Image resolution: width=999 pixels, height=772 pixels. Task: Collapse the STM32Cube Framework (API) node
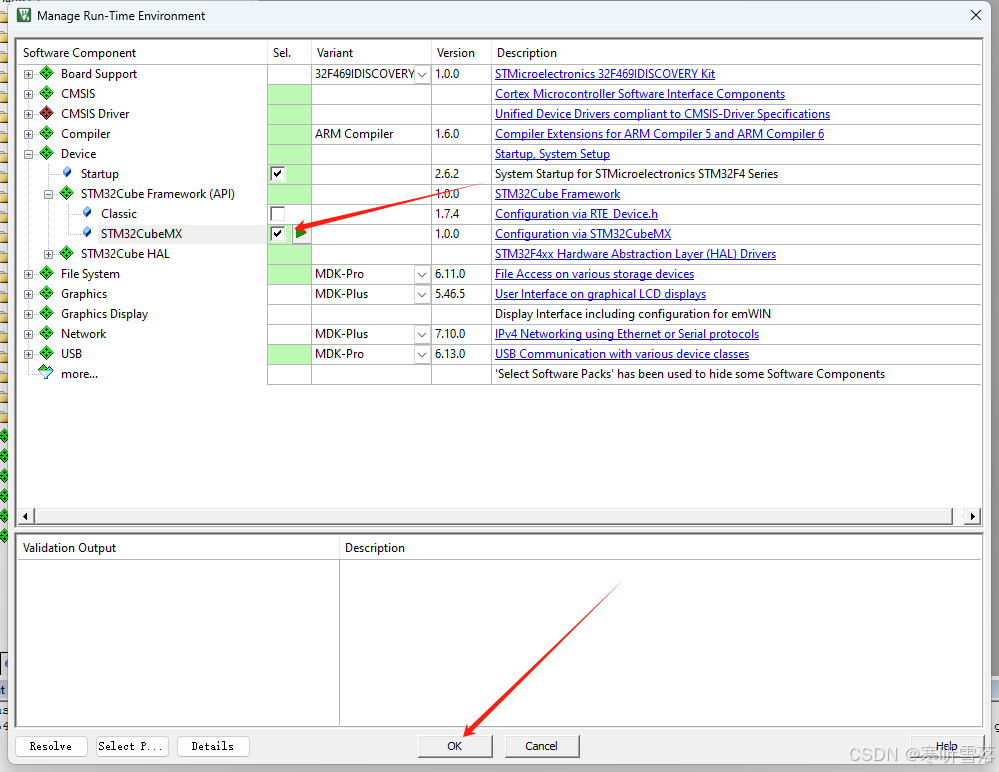click(x=48, y=194)
